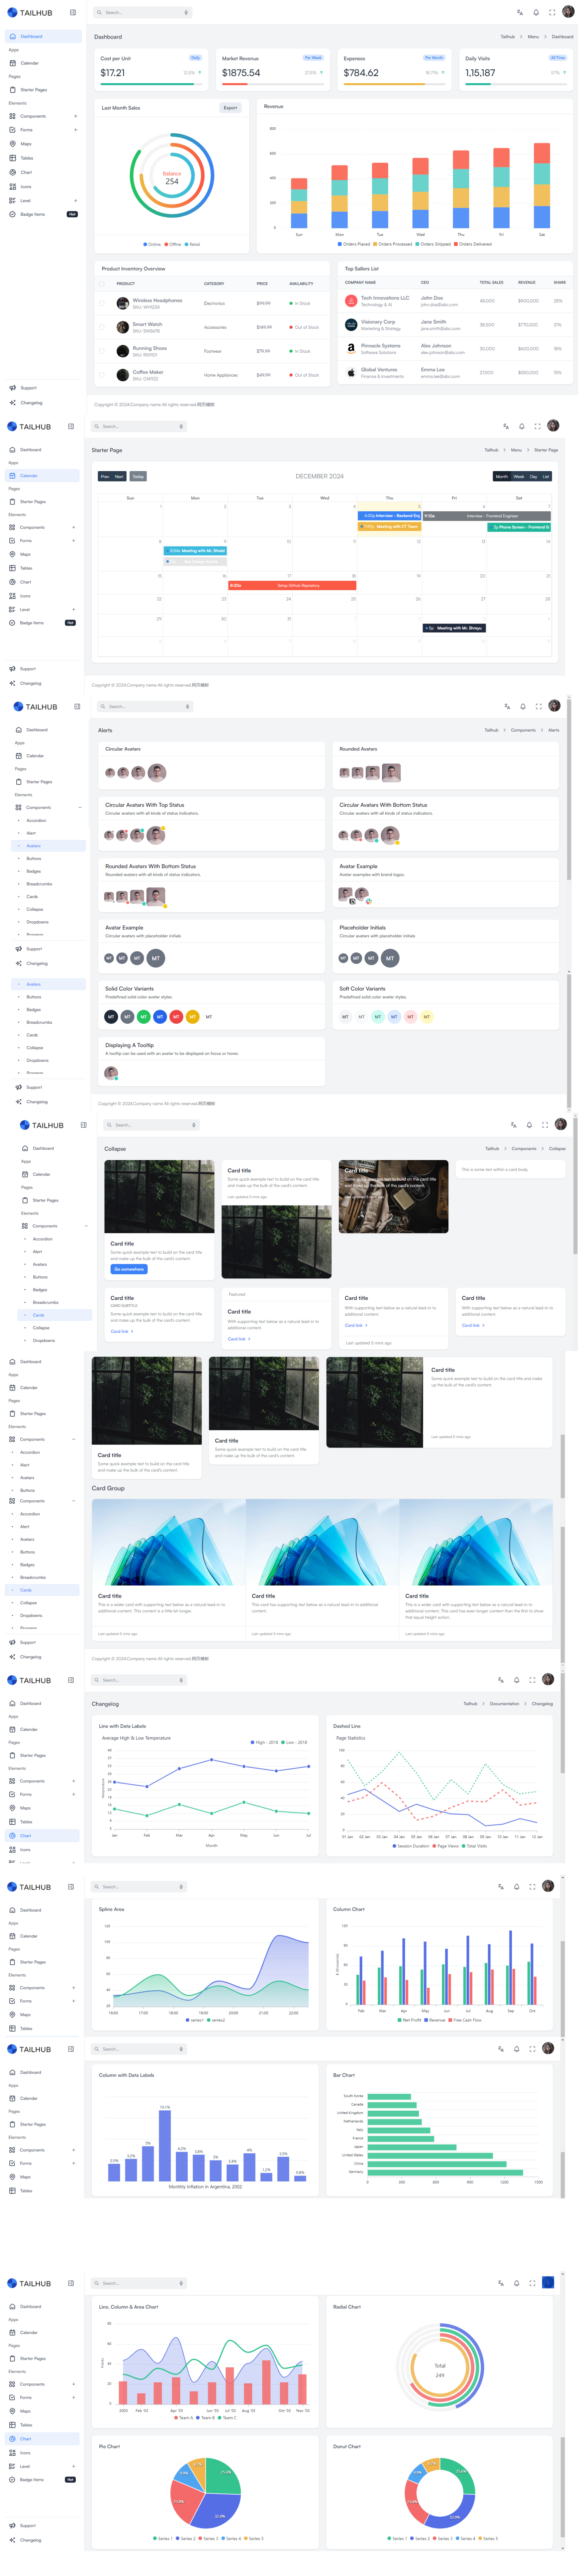Expand Components plus on Starter Page sidebar
This screenshot has width=578, height=2576.
coord(74,527)
